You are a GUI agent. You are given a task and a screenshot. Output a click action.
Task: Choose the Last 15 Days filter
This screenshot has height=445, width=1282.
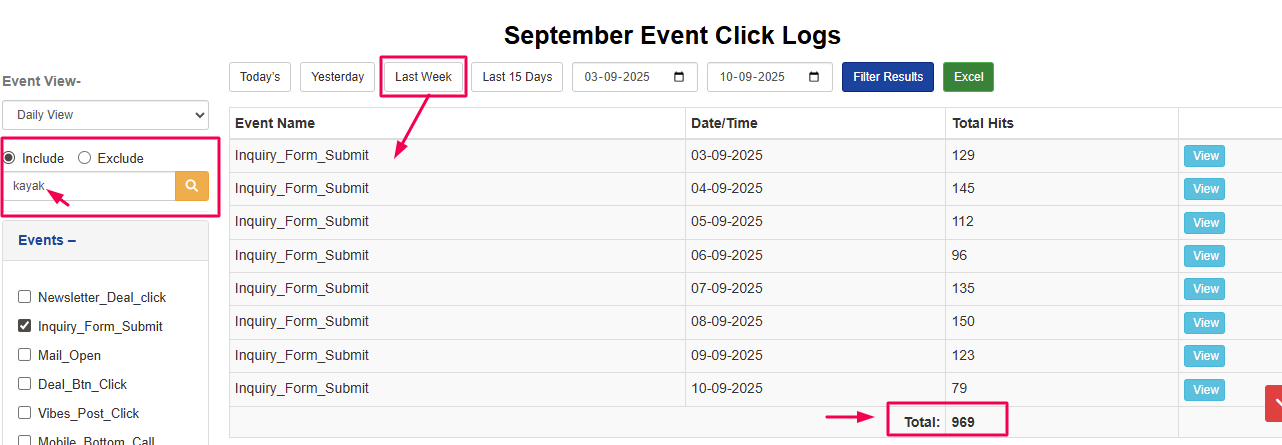(x=517, y=77)
